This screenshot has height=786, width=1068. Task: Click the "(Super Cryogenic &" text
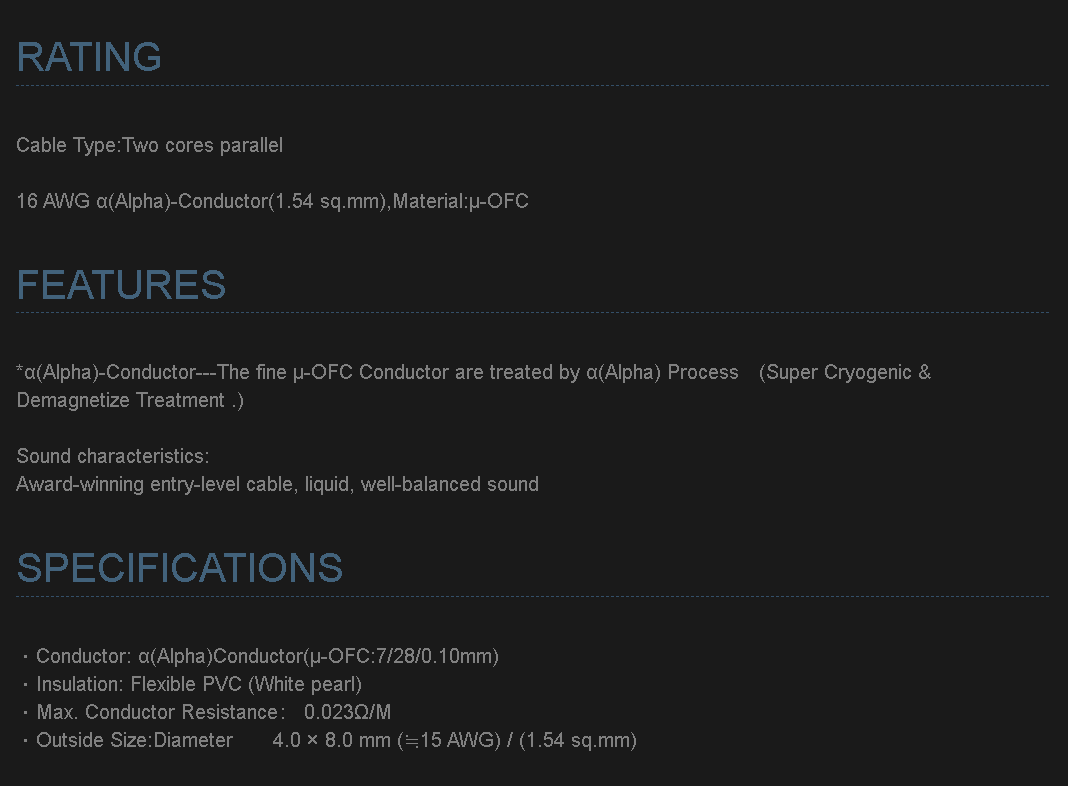845,373
